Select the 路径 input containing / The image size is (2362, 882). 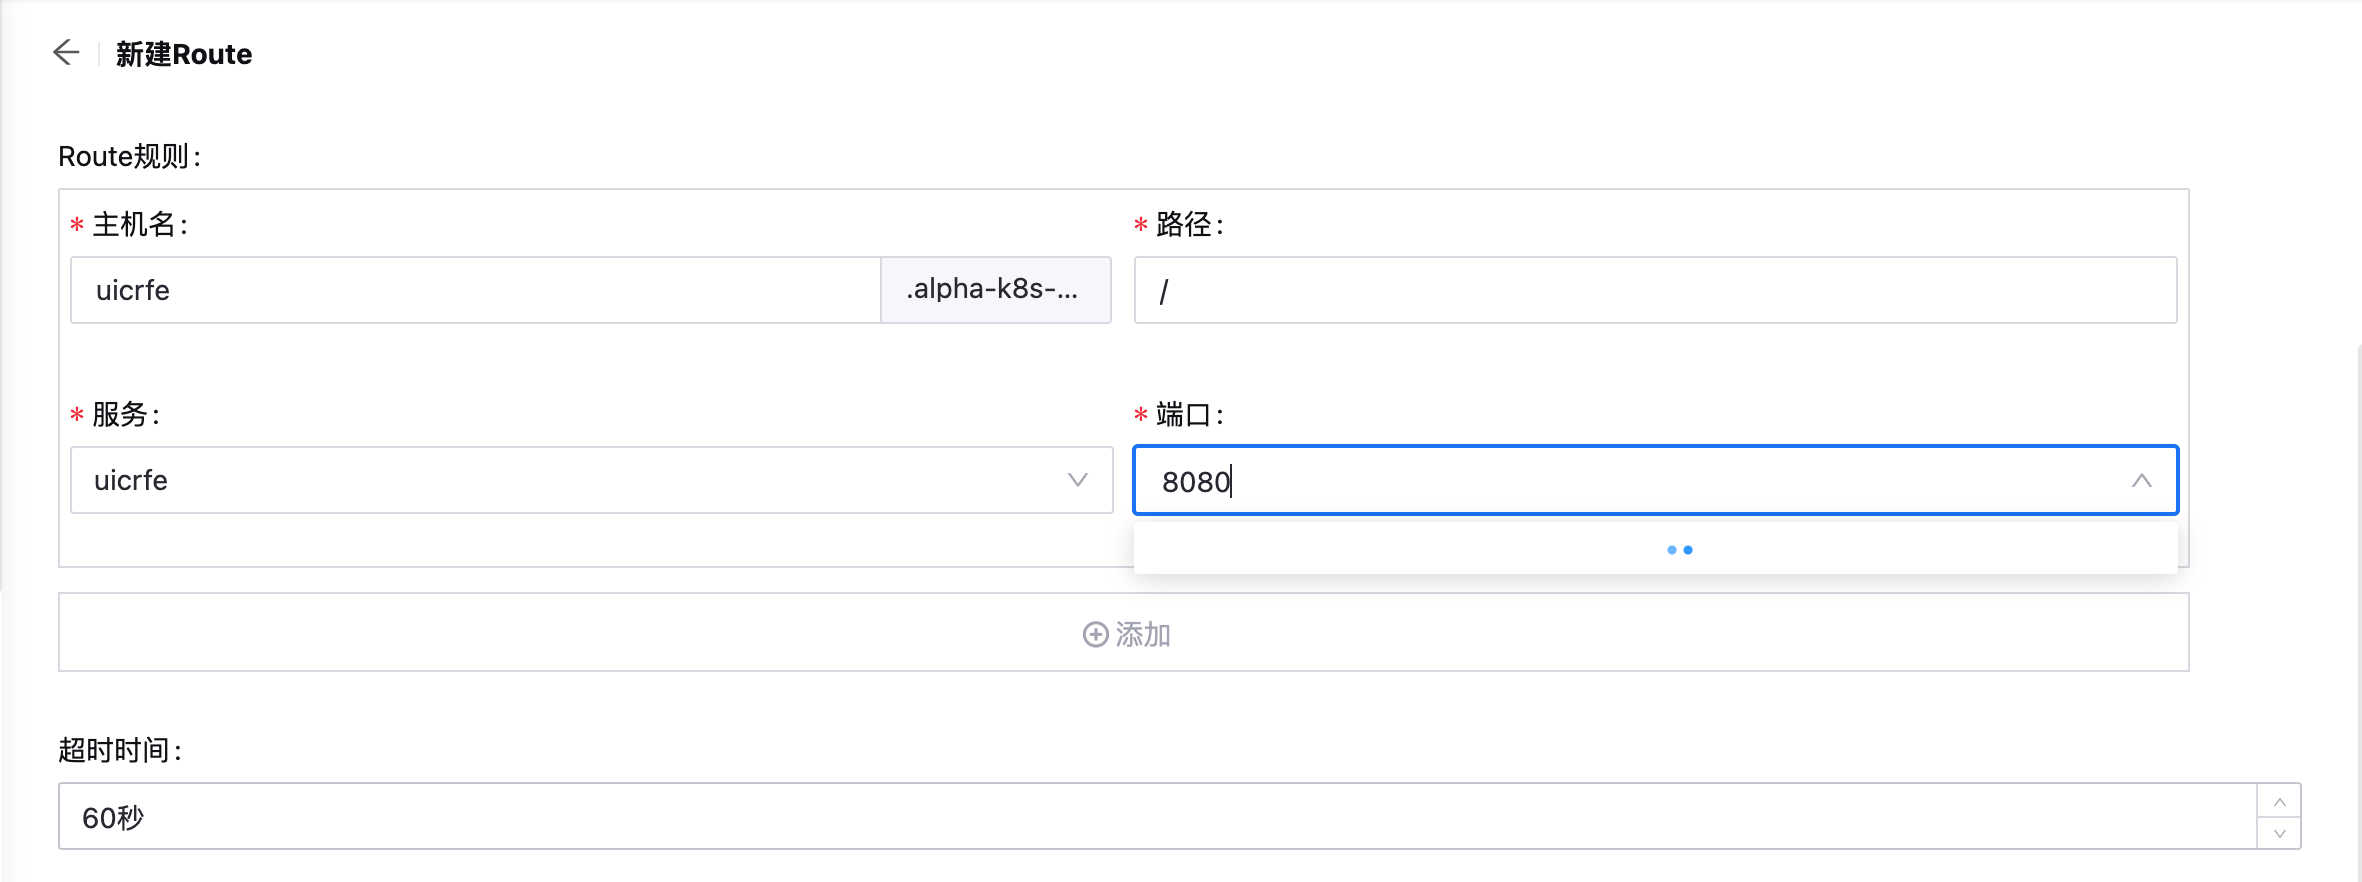1655,290
